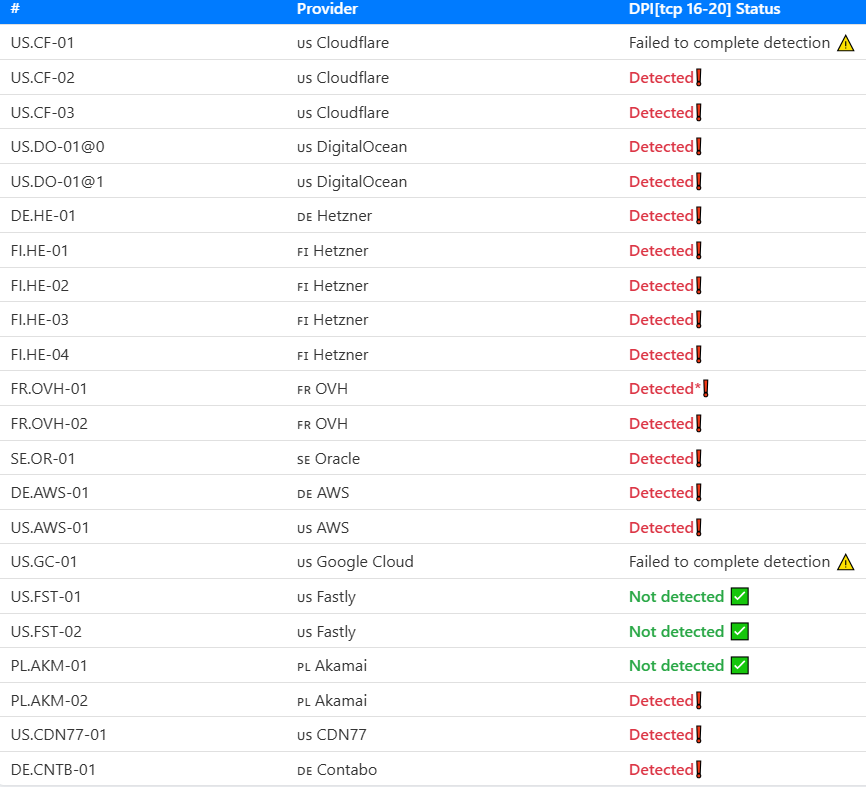
Task: Click 'US DigitalOcean' provider in US.DO-01@0 row
Action: 352,147
